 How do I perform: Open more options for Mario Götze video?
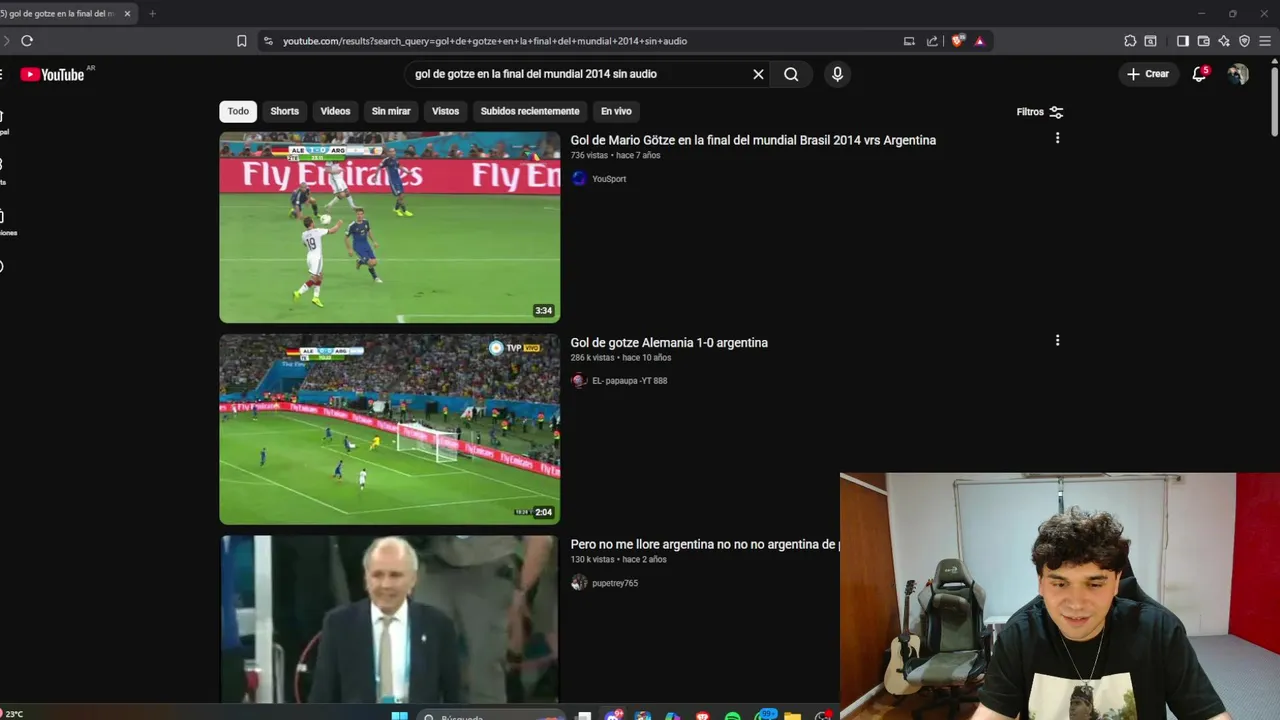[1057, 138]
